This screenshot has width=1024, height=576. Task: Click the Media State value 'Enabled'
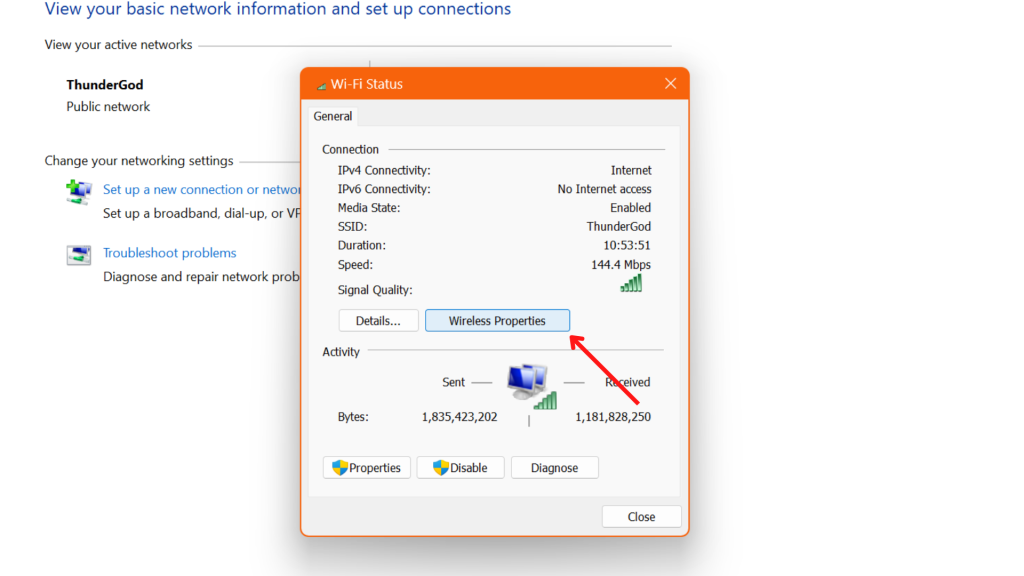pyautogui.click(x=630, y=208)
